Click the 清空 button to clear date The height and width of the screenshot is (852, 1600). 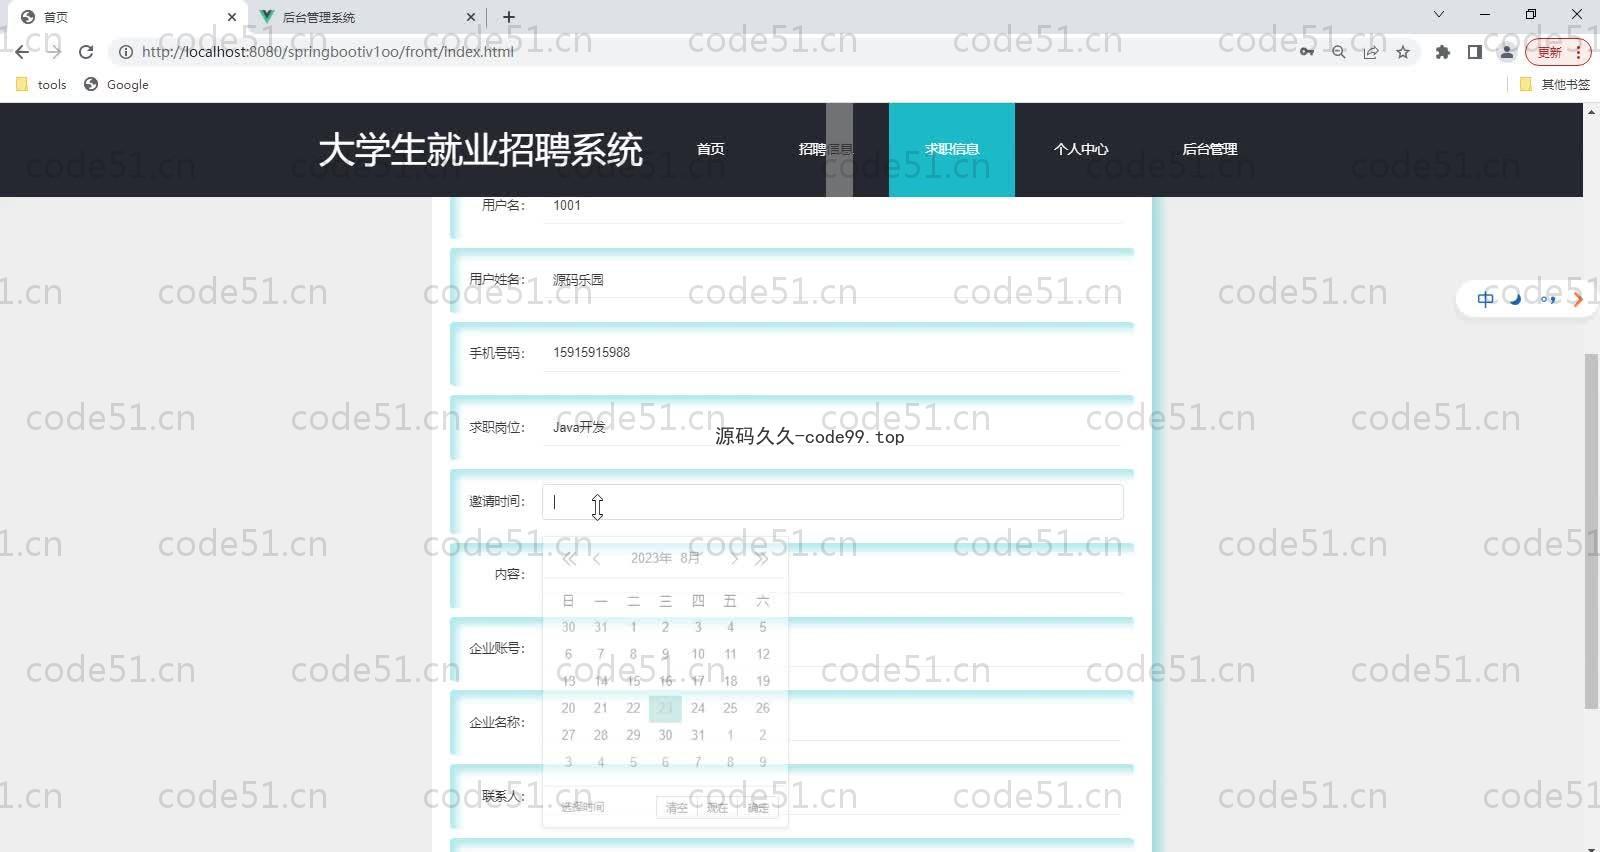click(676, 808)
